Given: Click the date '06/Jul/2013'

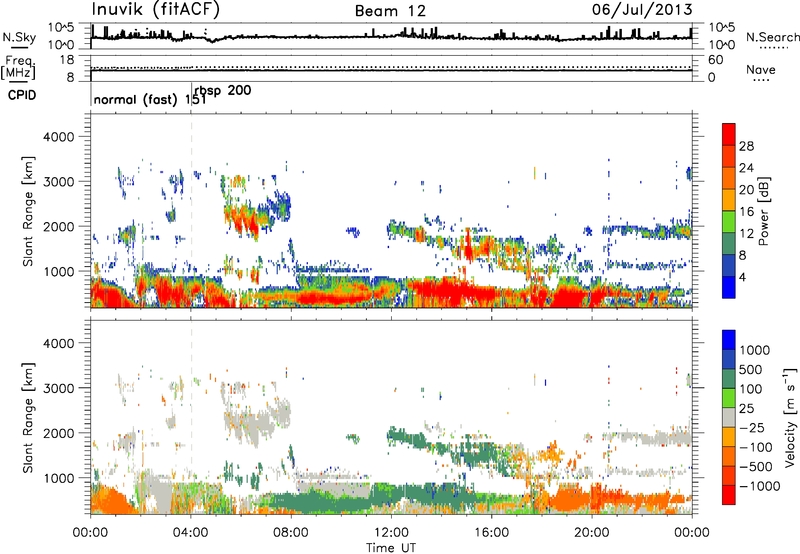Looking at the screenshot, I should tap(642, 9).
